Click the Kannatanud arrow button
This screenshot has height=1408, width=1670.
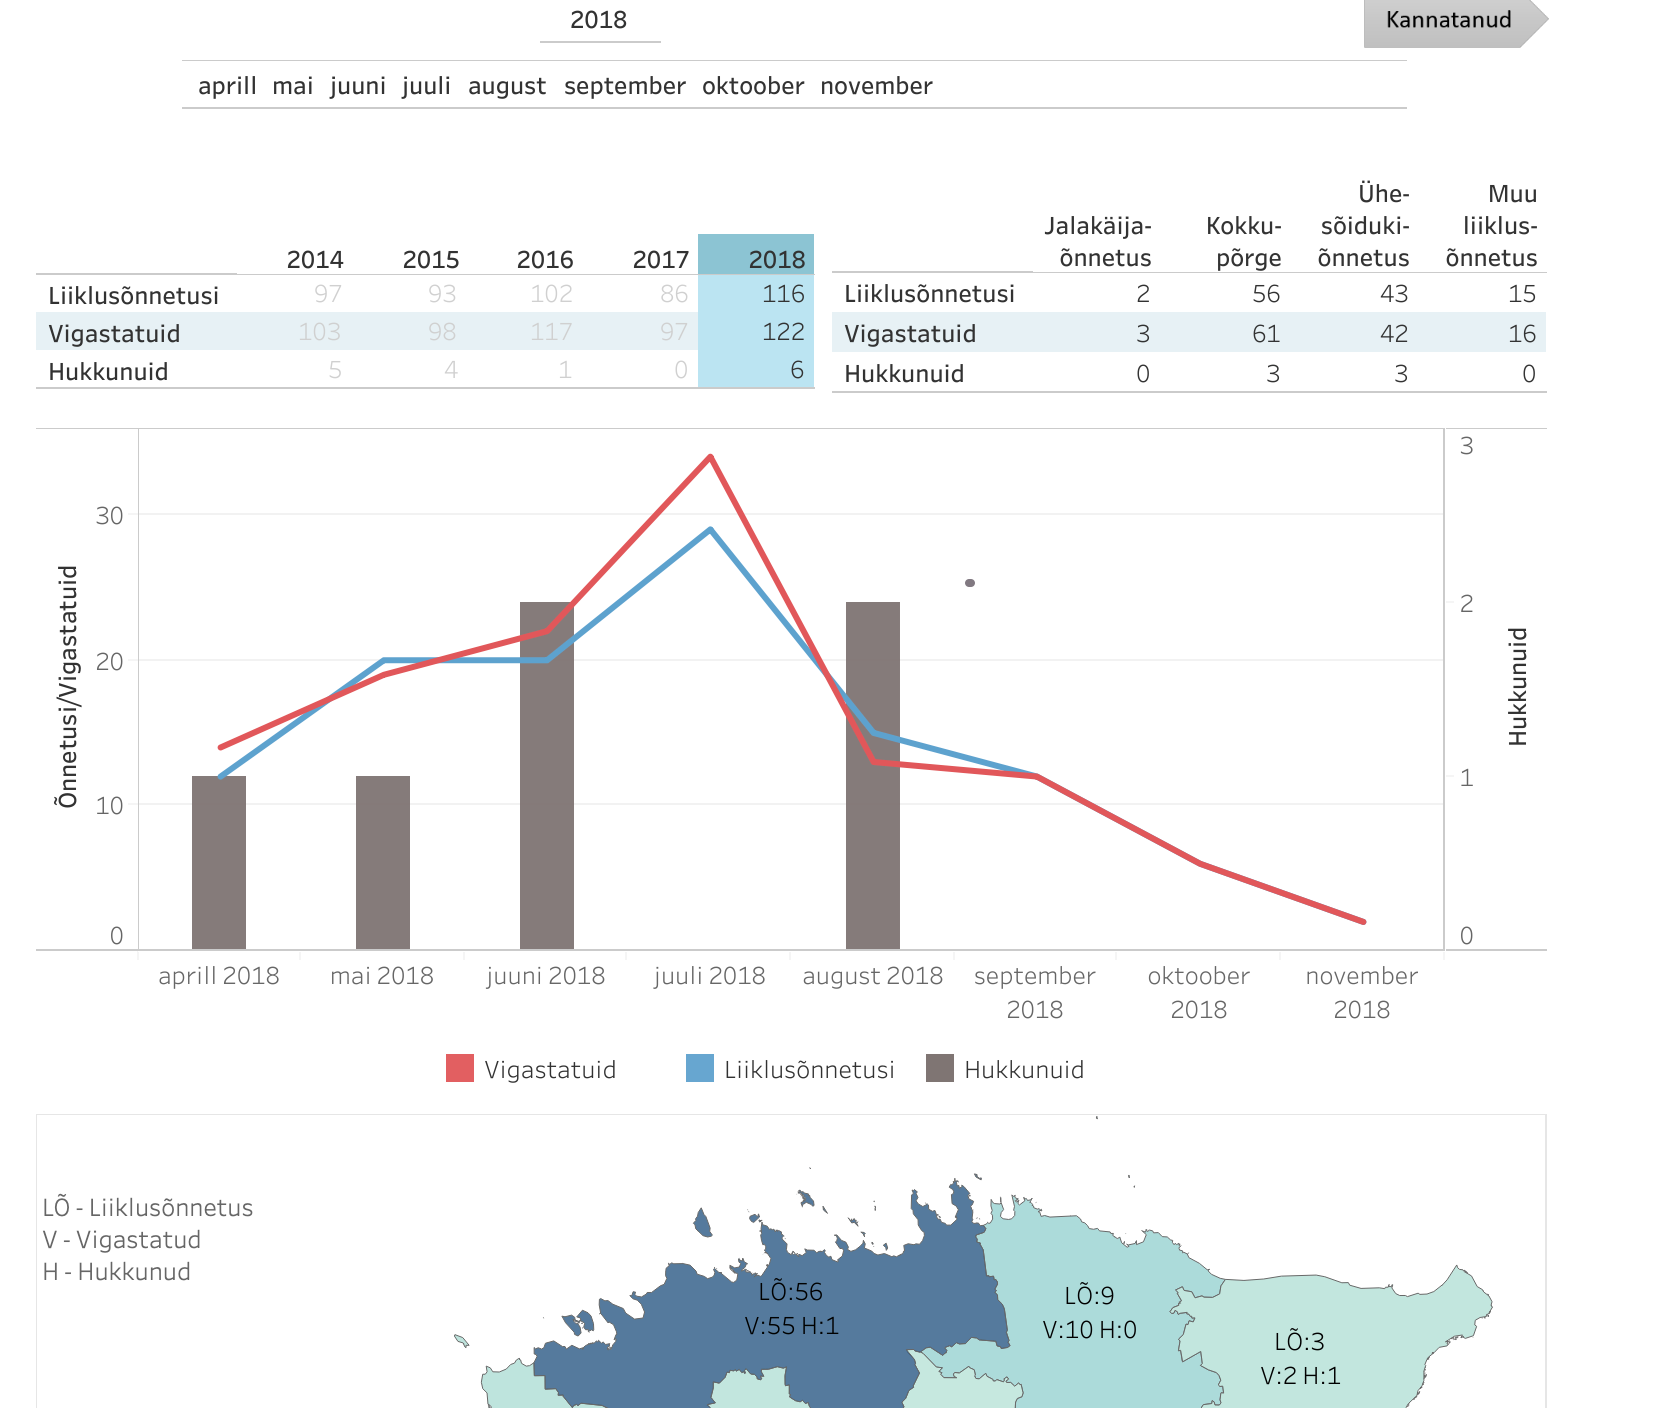coord(1449,21)
